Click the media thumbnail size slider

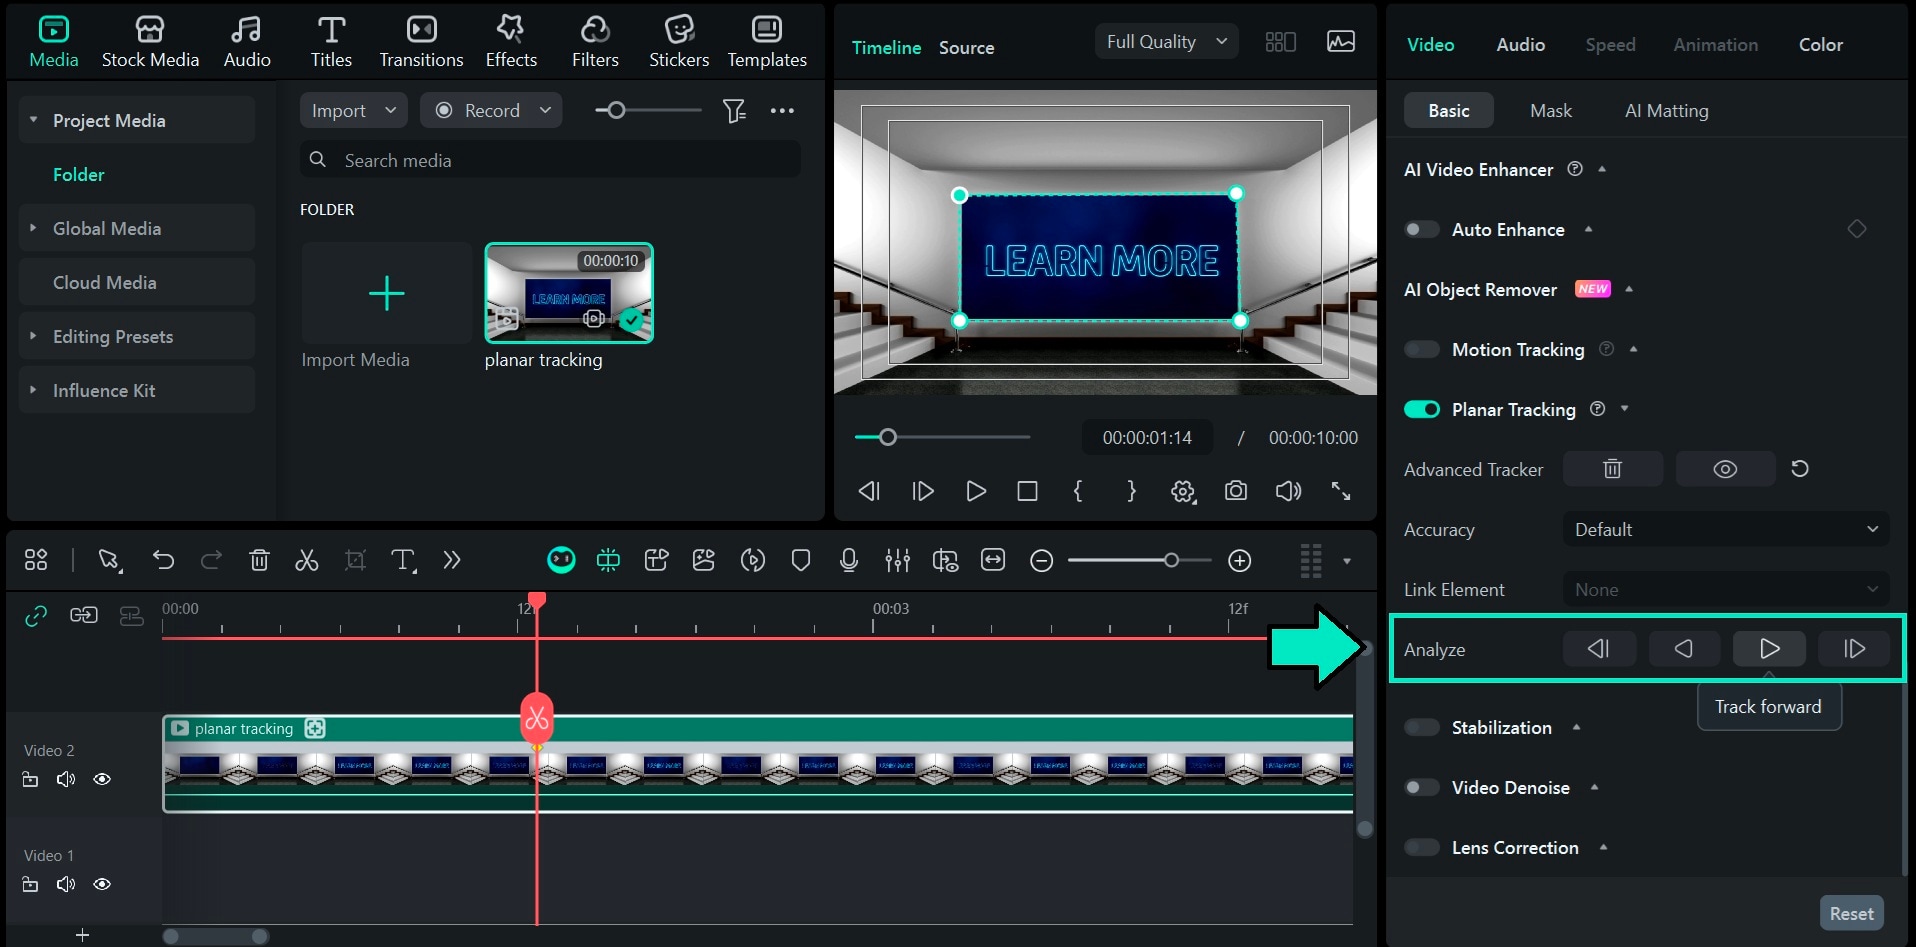click(x=648, y=111)
